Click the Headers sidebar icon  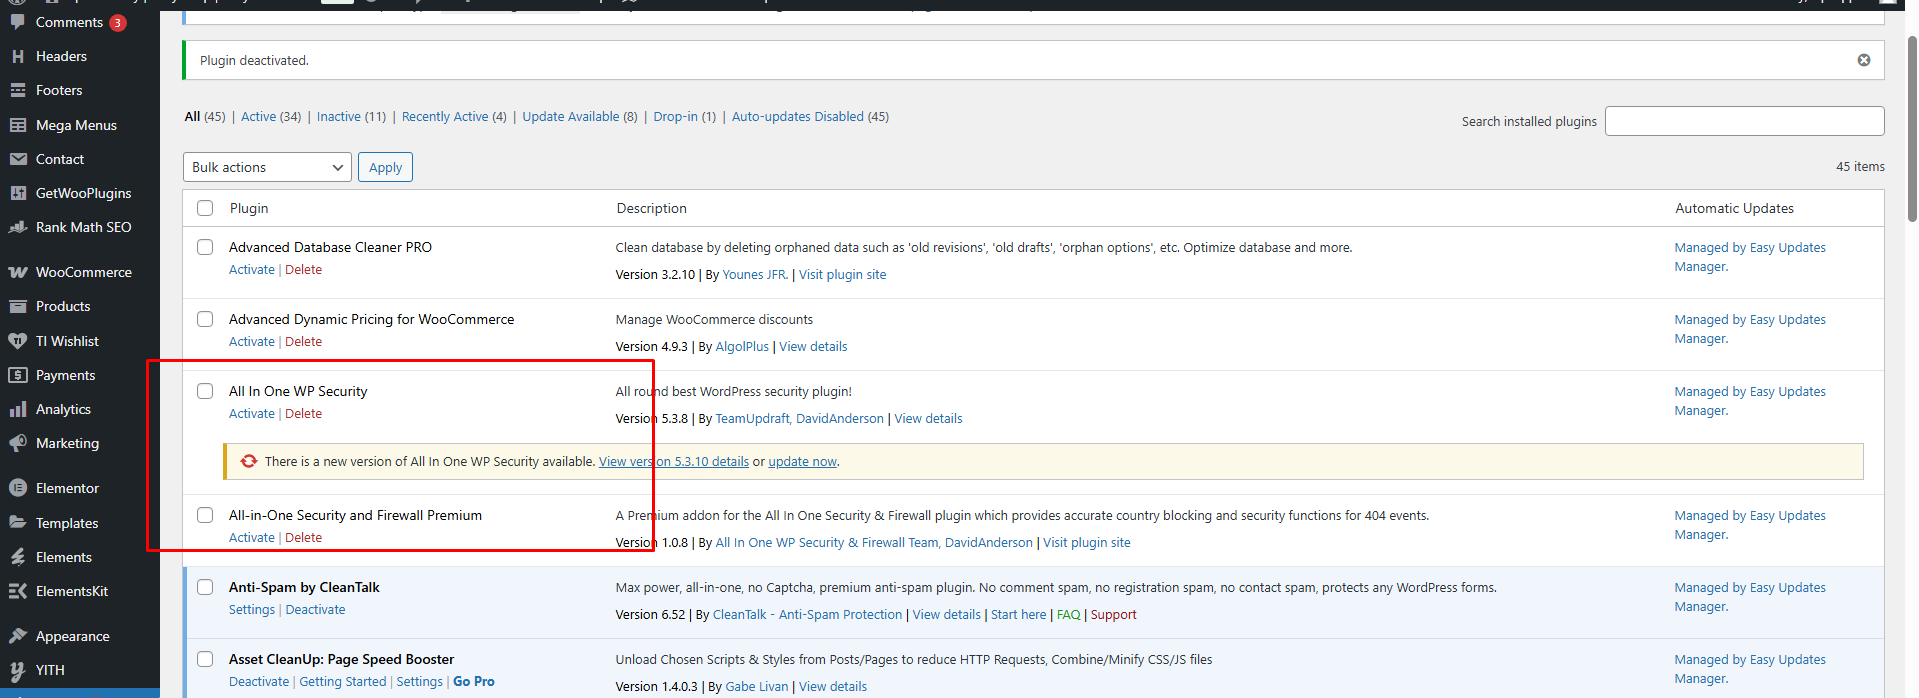click(x=18, y=57)
